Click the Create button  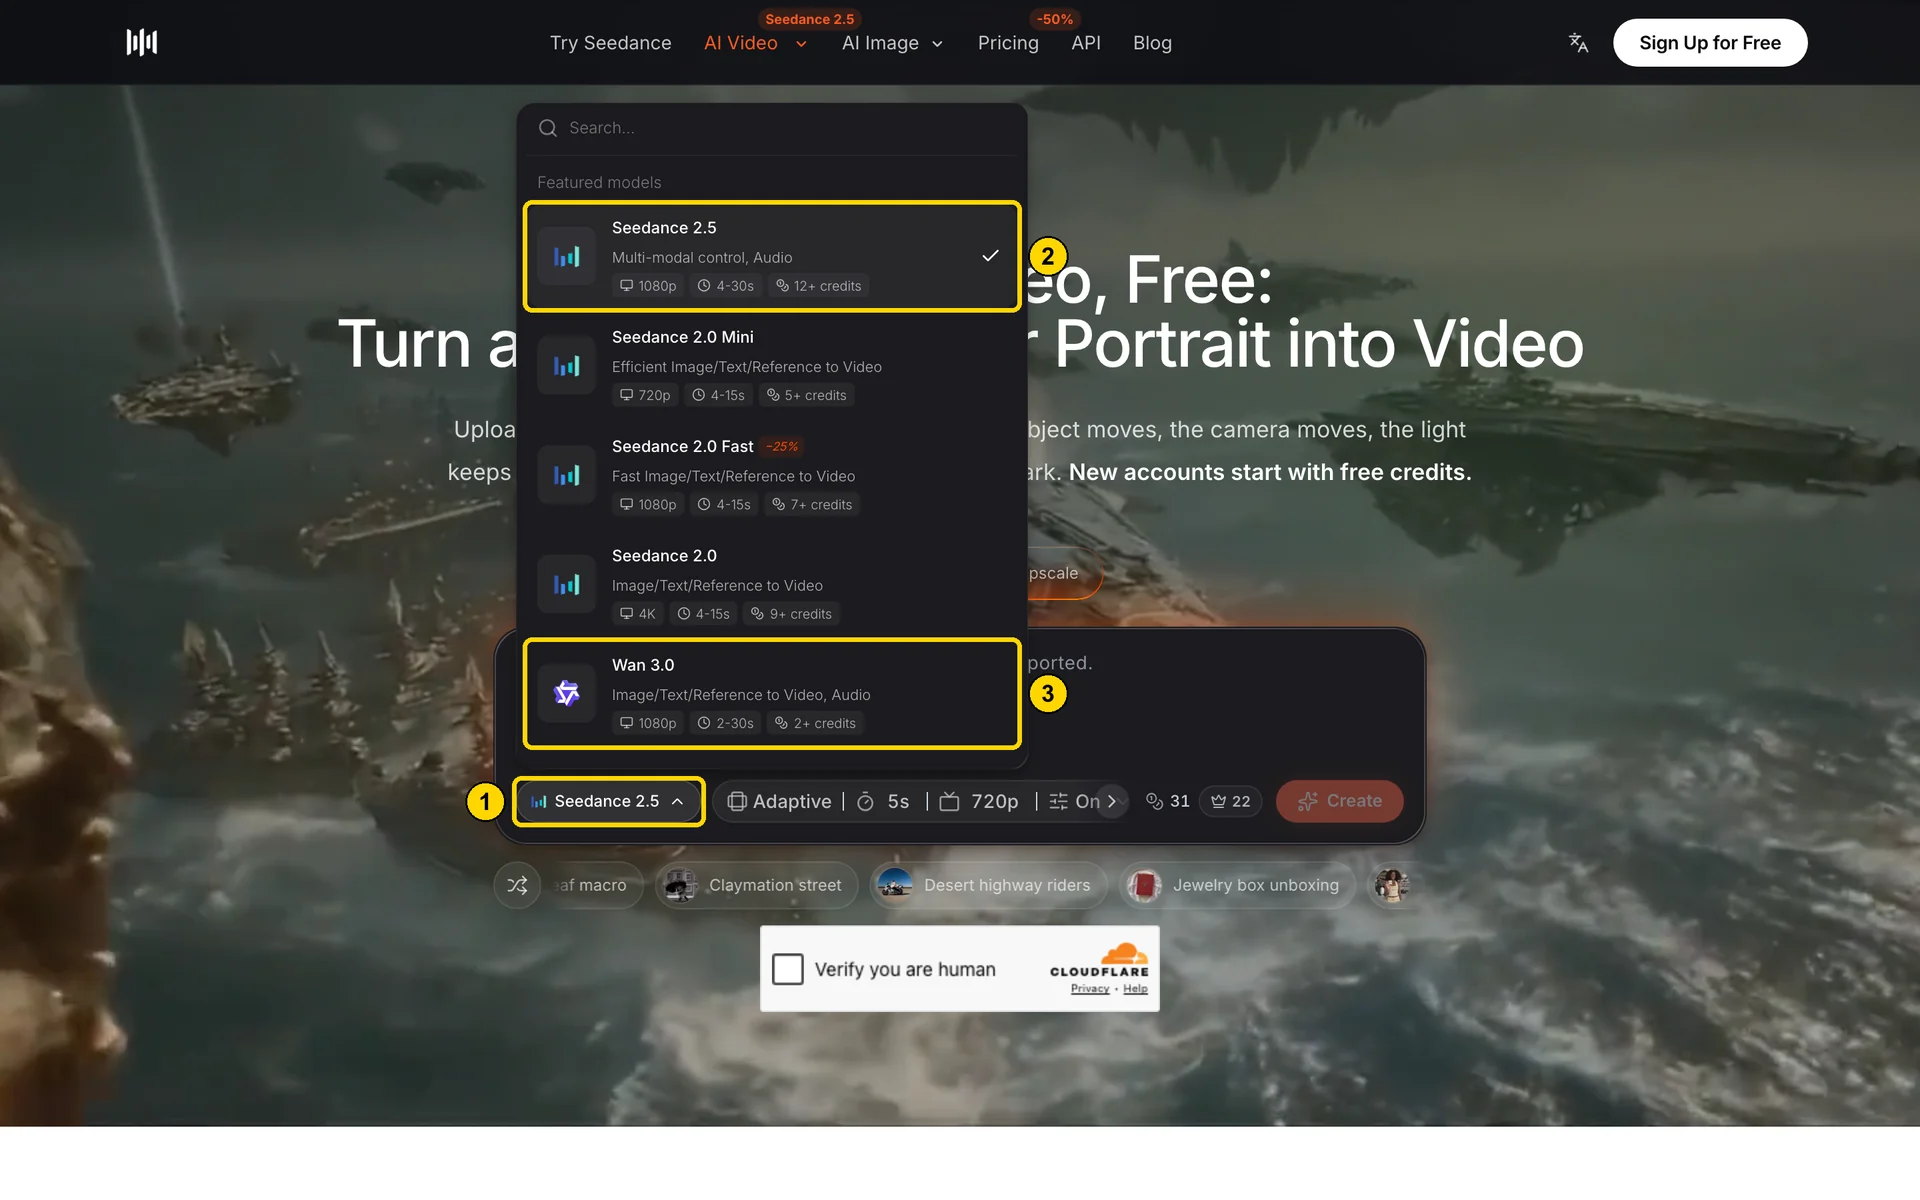[x=1339, y=801]
